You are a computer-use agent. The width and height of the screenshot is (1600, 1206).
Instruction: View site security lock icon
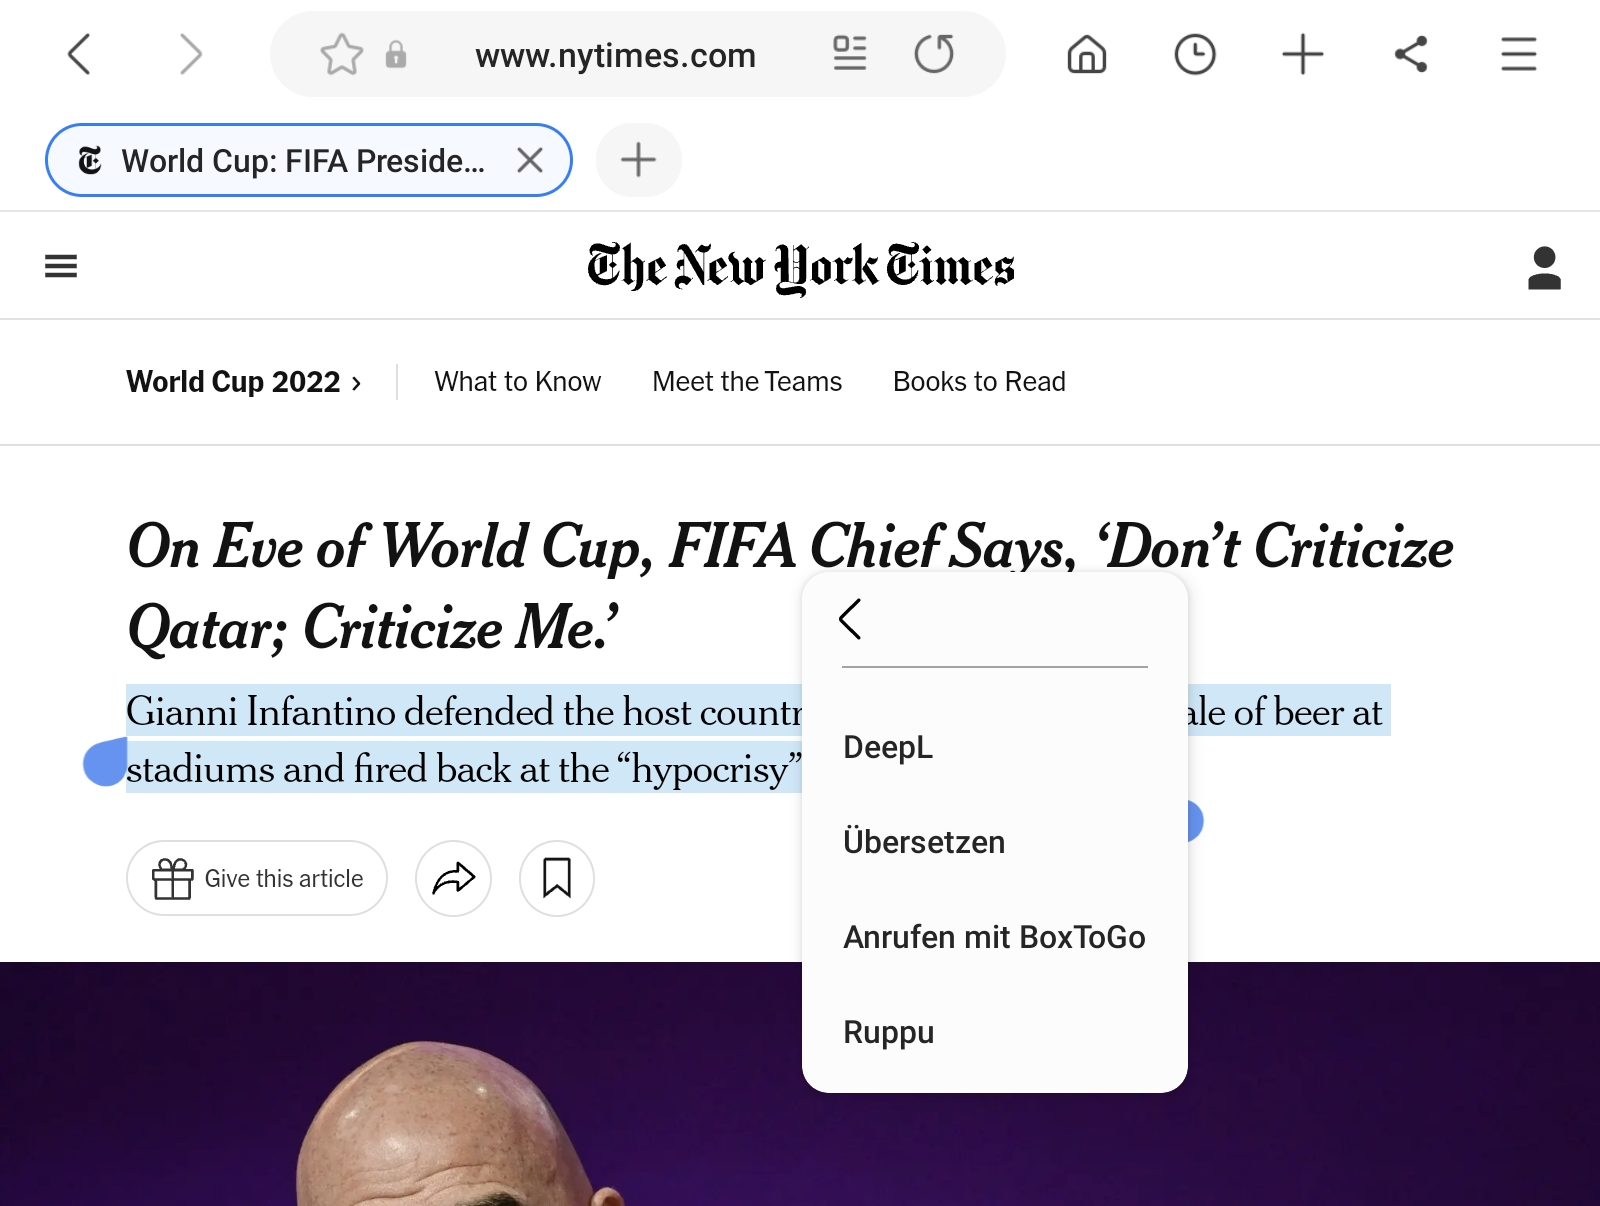click(396, 54)
